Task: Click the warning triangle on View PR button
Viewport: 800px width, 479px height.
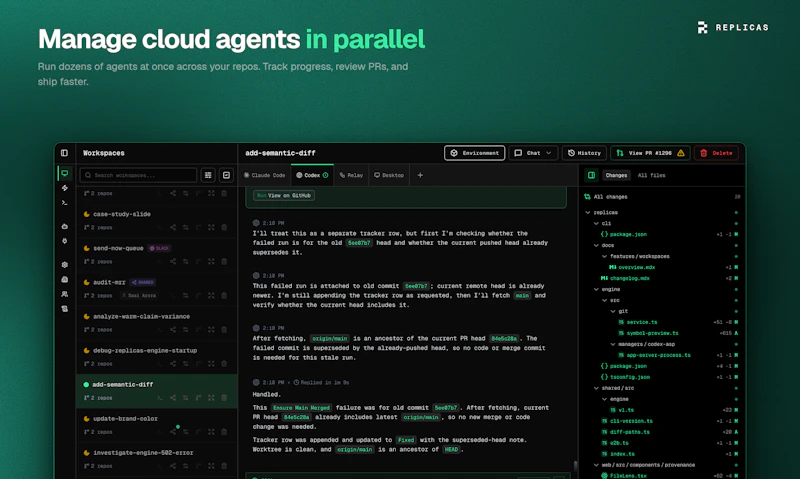Action: (681, 153)
